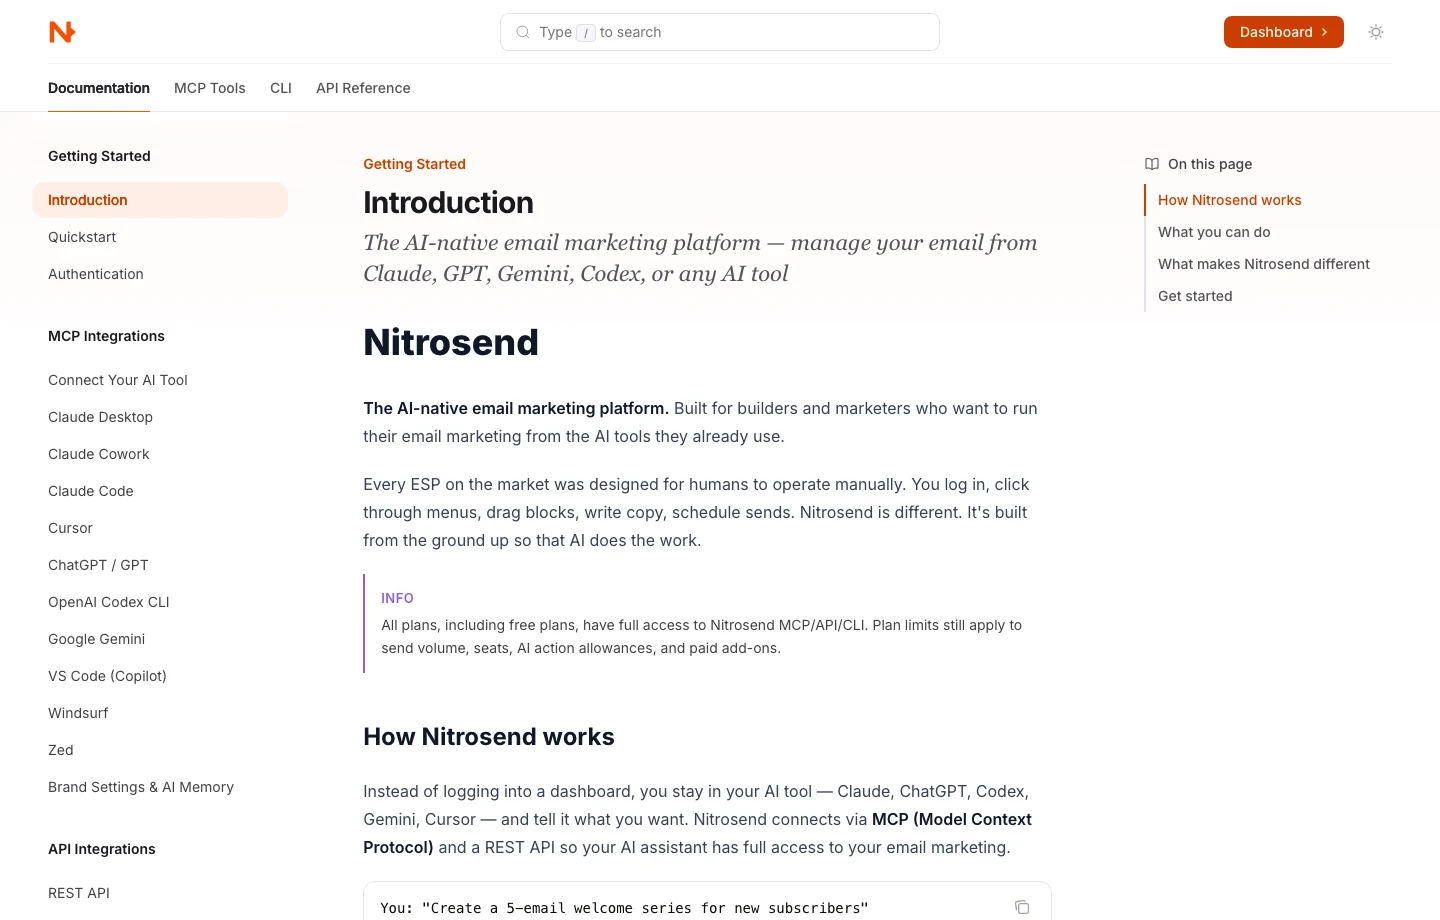Select Introduction in the sidebar
Image resolution: width=1440 pixels, height=920 pixels.
tap(160, 200)
